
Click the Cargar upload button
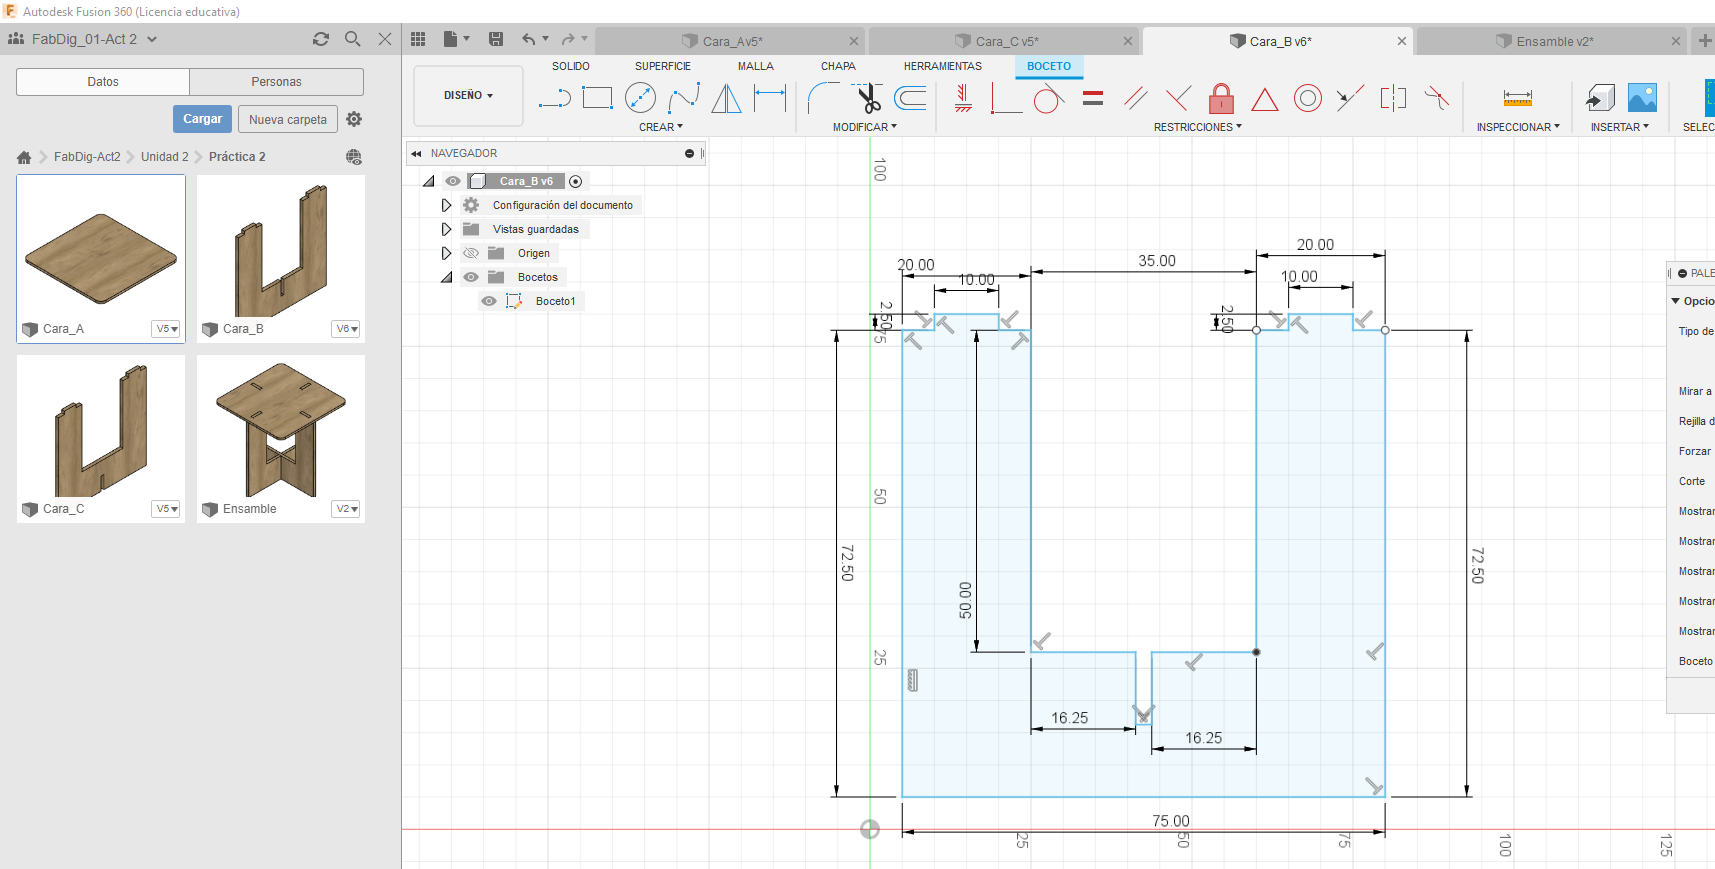203,119
